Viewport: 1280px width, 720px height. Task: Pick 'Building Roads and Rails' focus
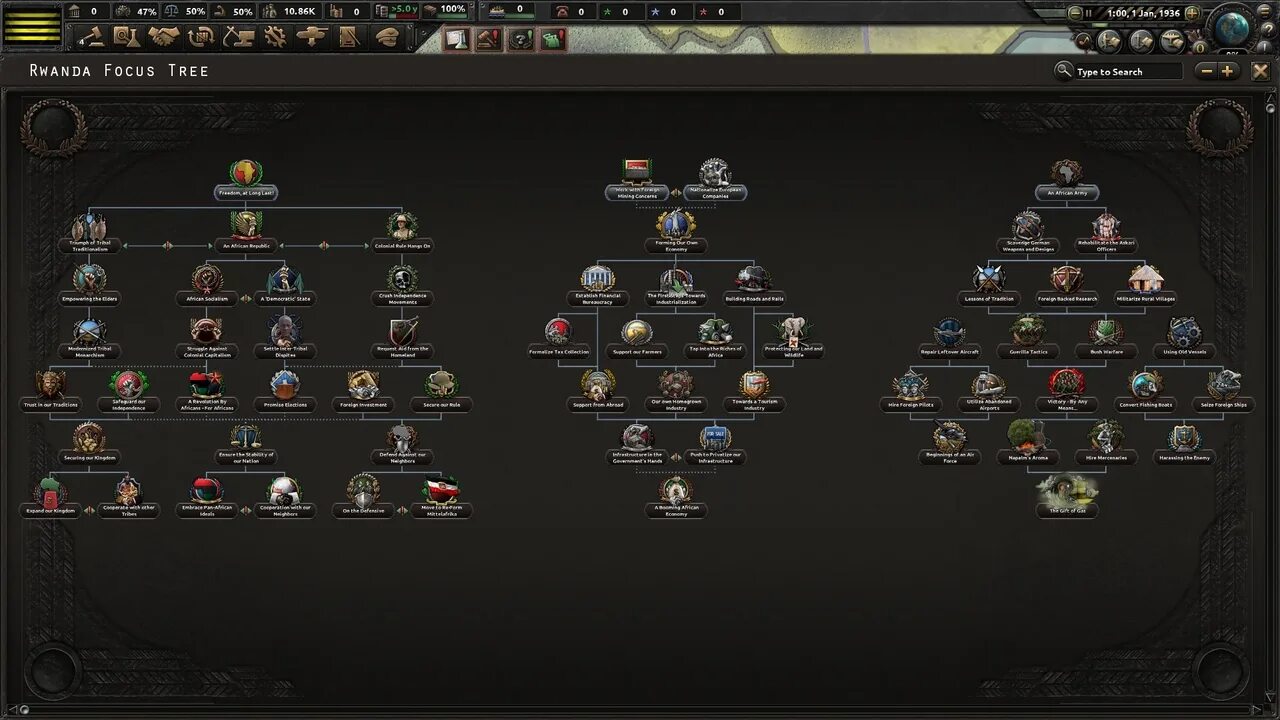tap(753, 286)
